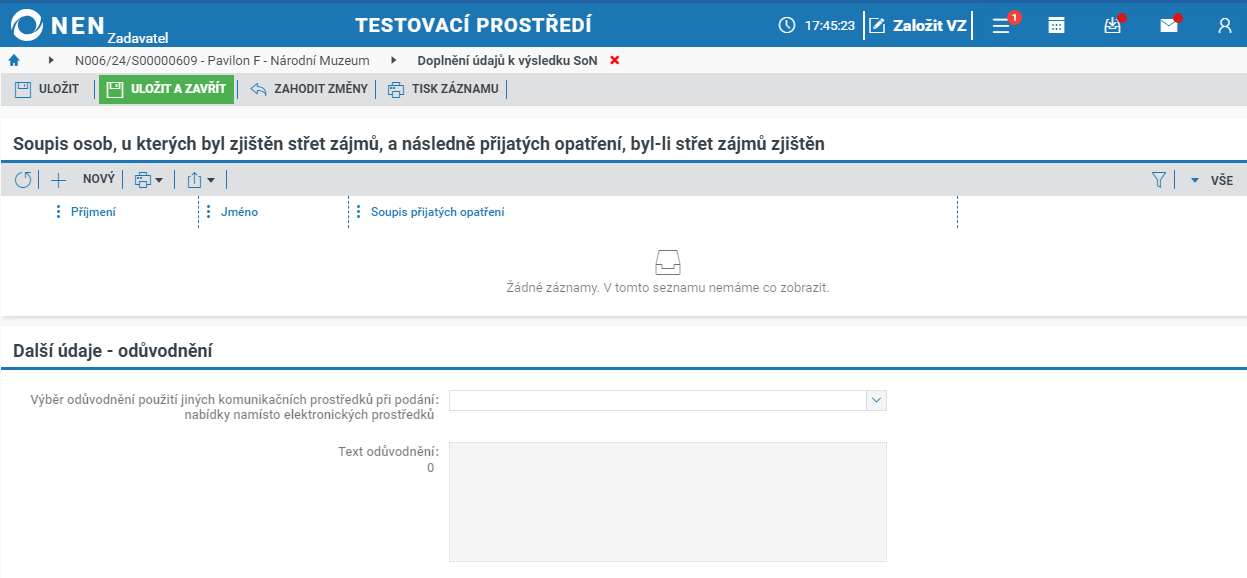This screenshot has width=1247, height=578.
Task: Refresh the soupis osob list
Action: (24, 180)
